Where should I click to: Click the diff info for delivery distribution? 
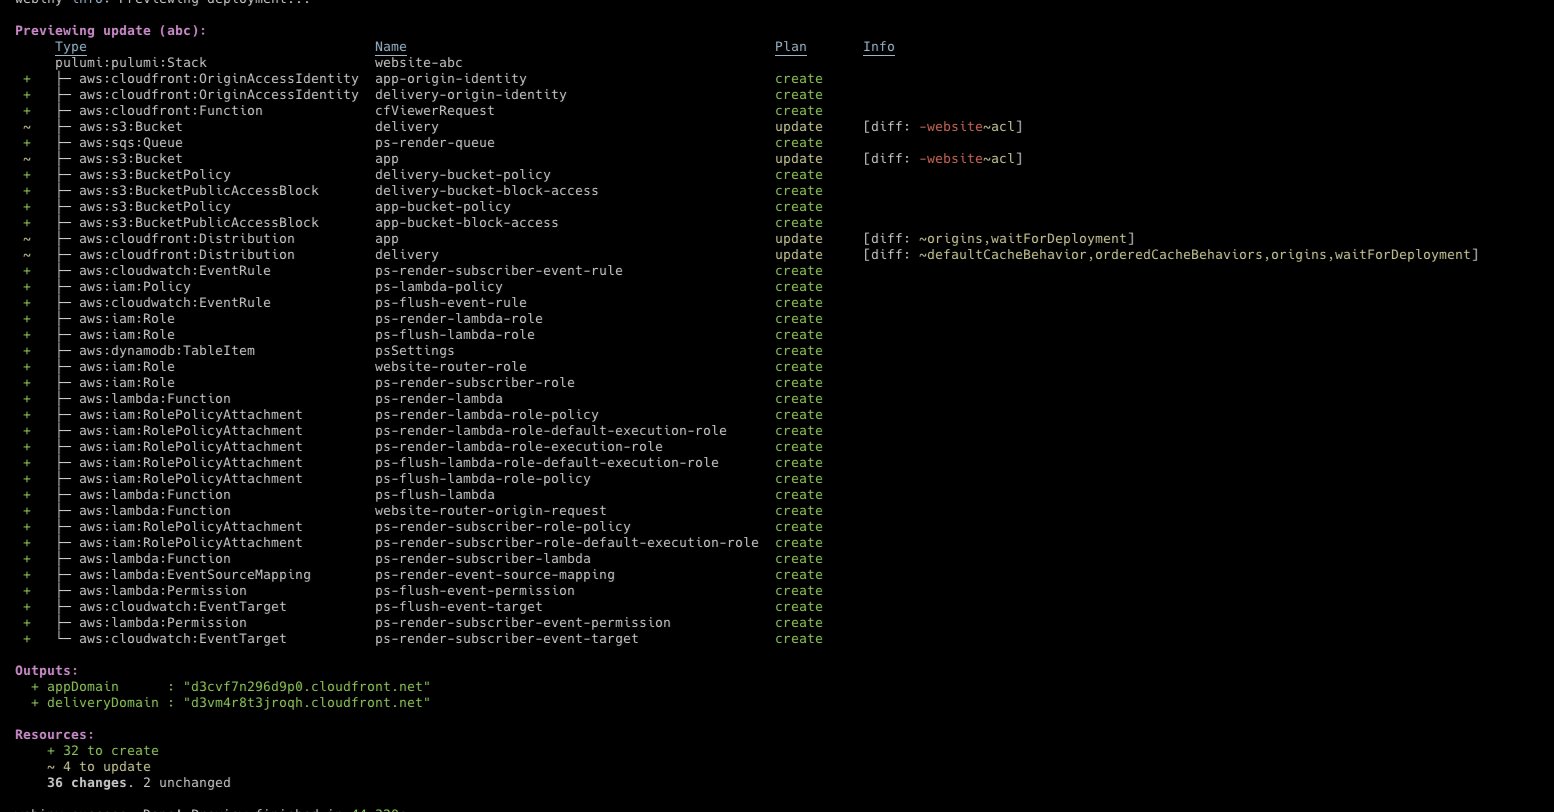tap(1170, 255)
